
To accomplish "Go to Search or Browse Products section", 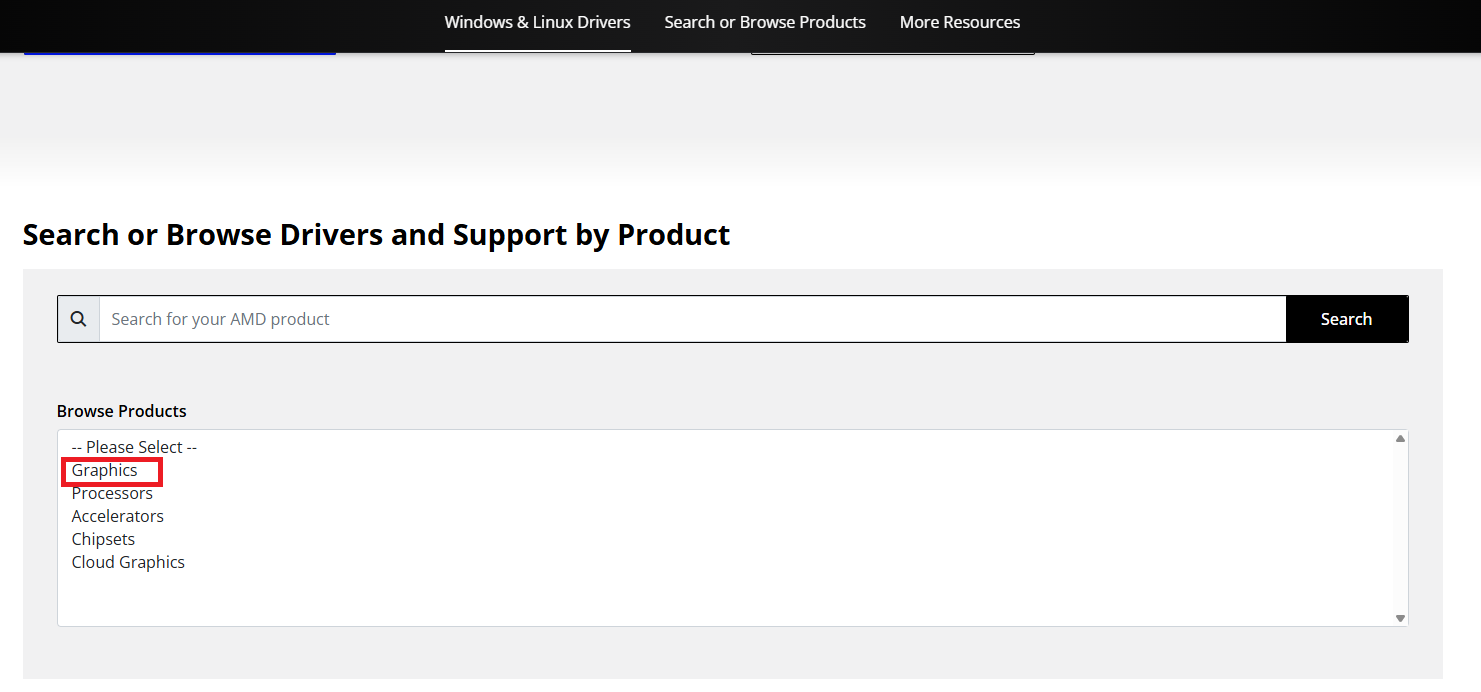I will click(x=765, y=22).
